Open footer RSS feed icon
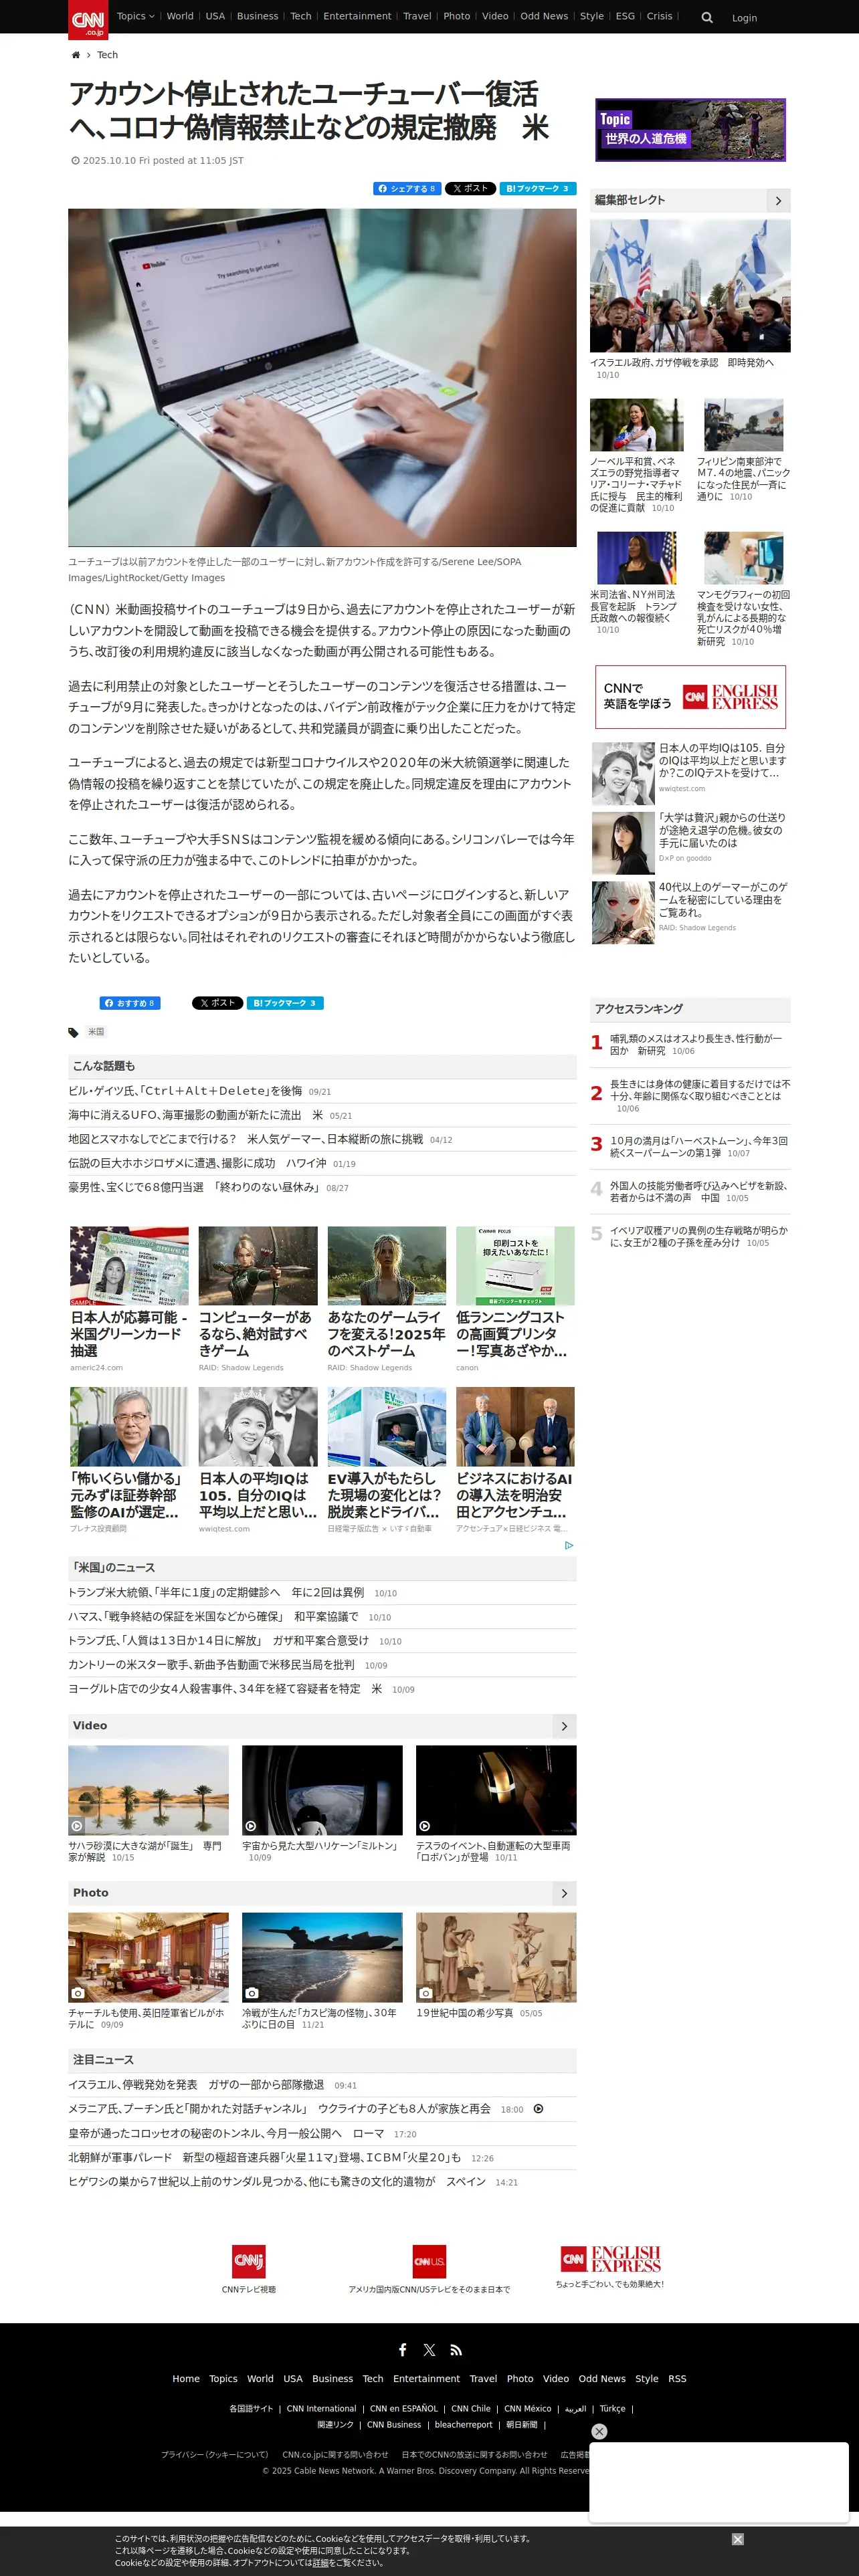Screen dimensions: 859x2576 click(456, 2350)
